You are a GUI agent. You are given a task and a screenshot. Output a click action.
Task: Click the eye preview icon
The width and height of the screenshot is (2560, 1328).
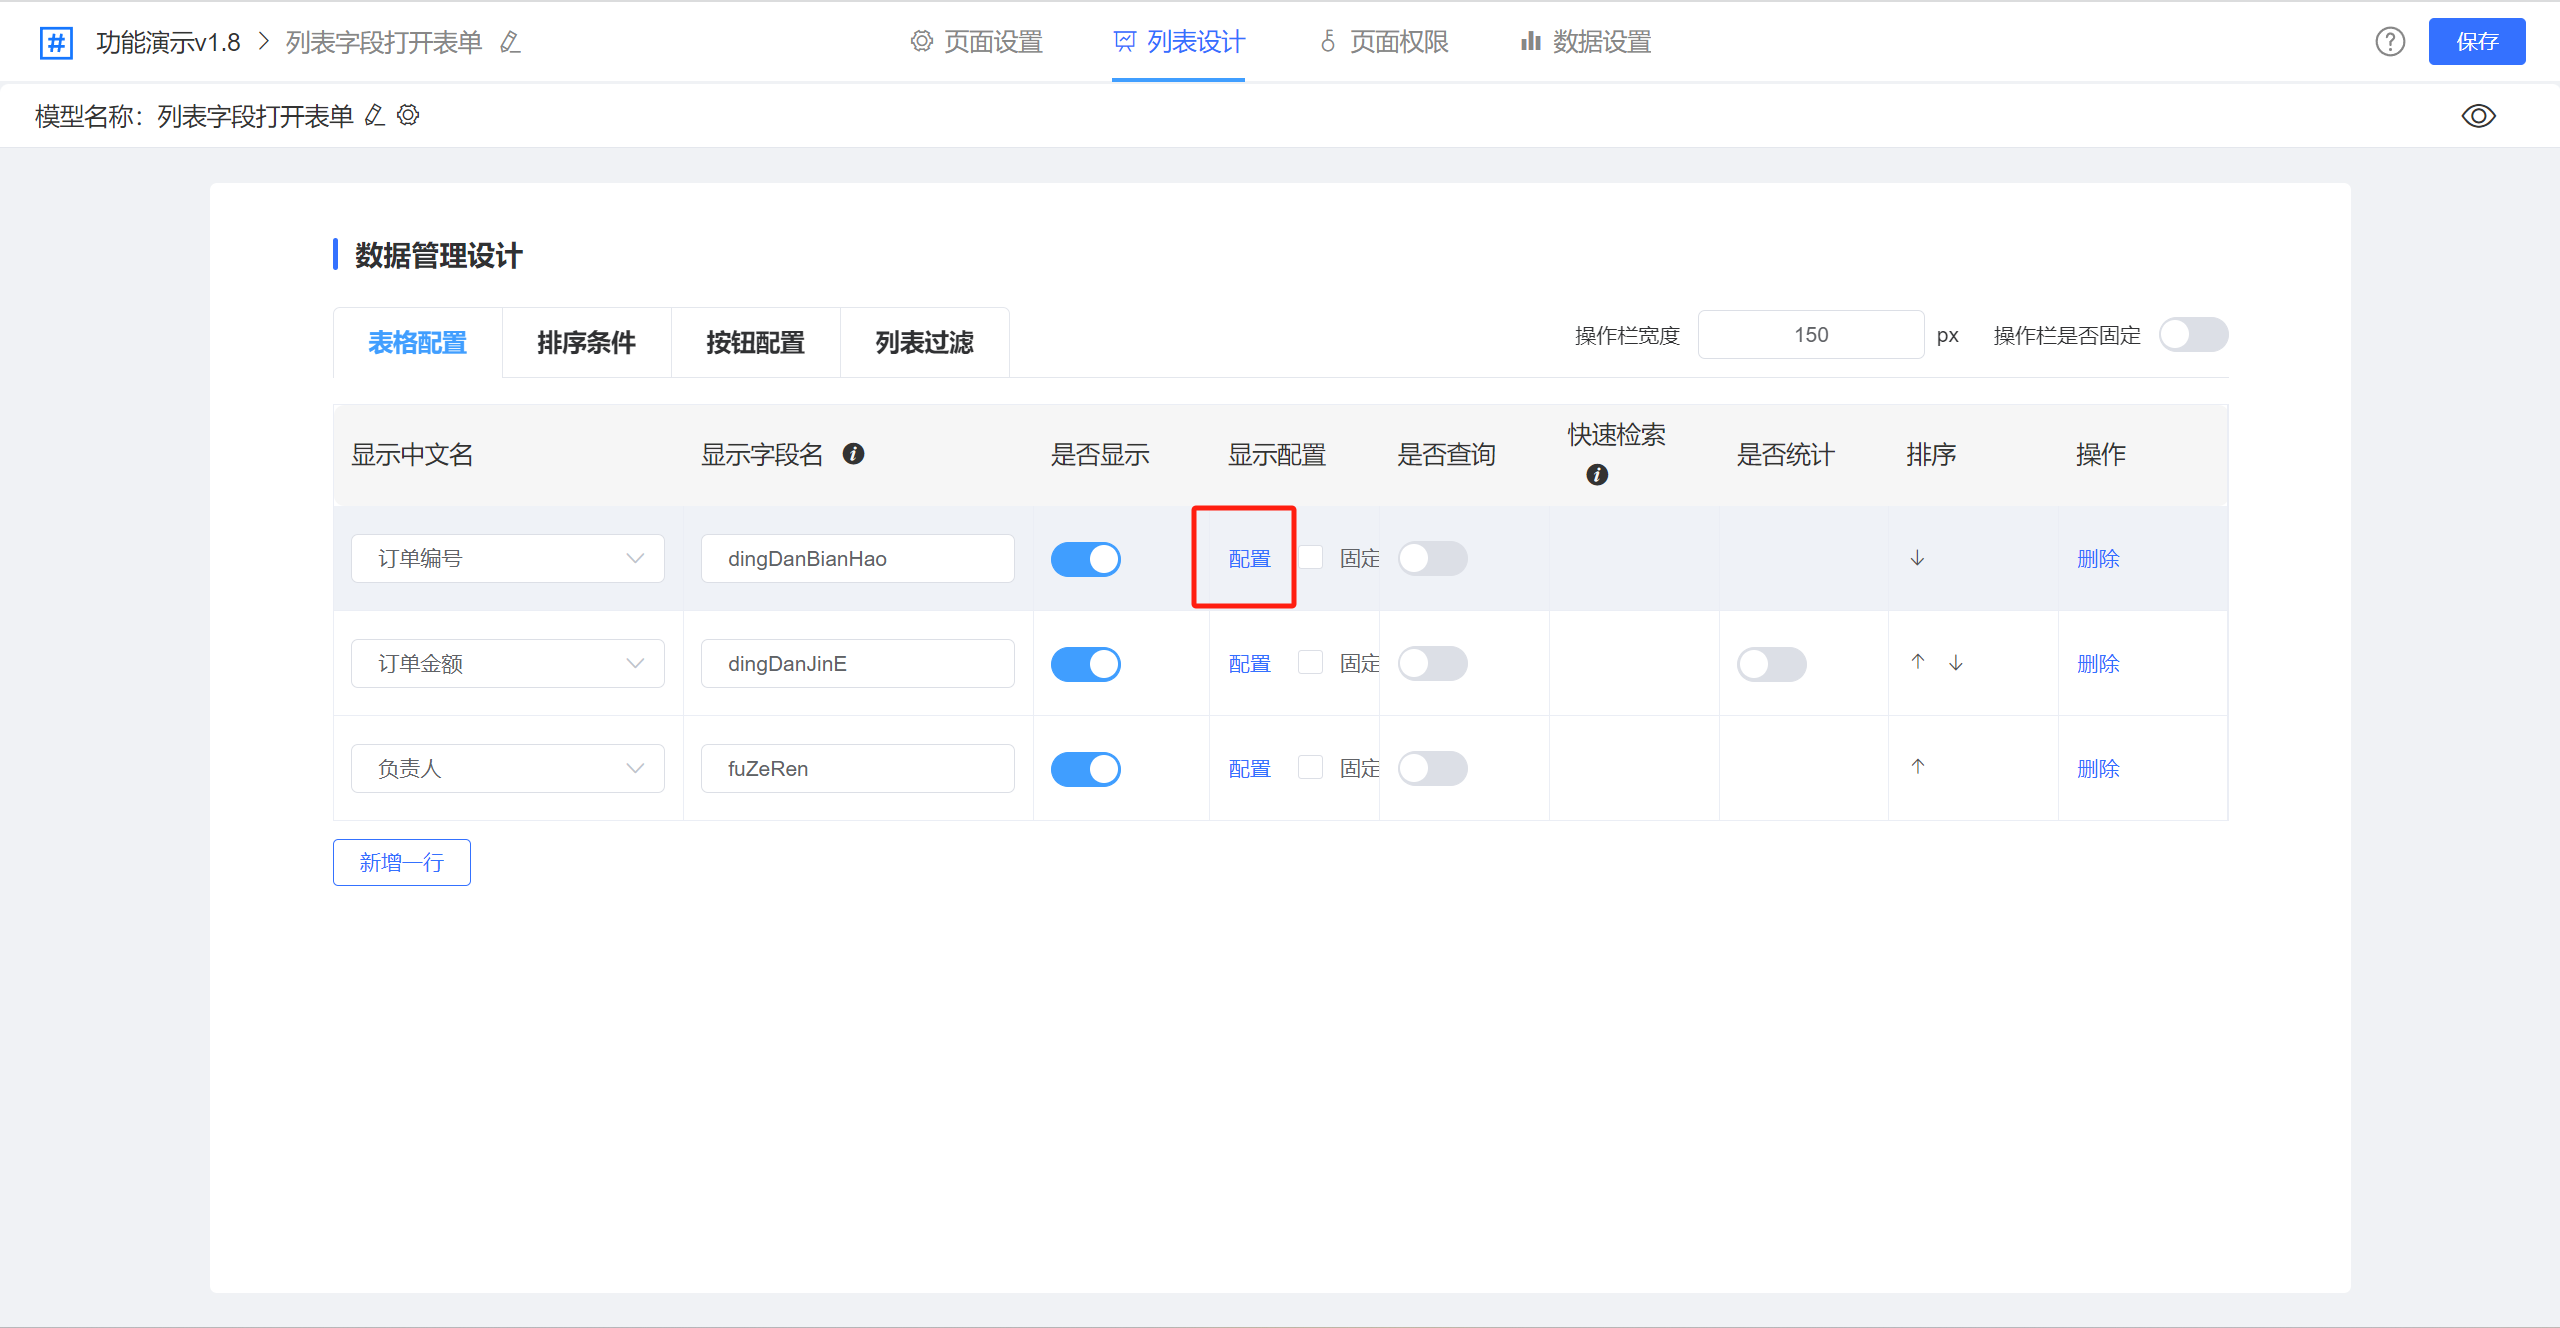click(x=2478, y=116)
